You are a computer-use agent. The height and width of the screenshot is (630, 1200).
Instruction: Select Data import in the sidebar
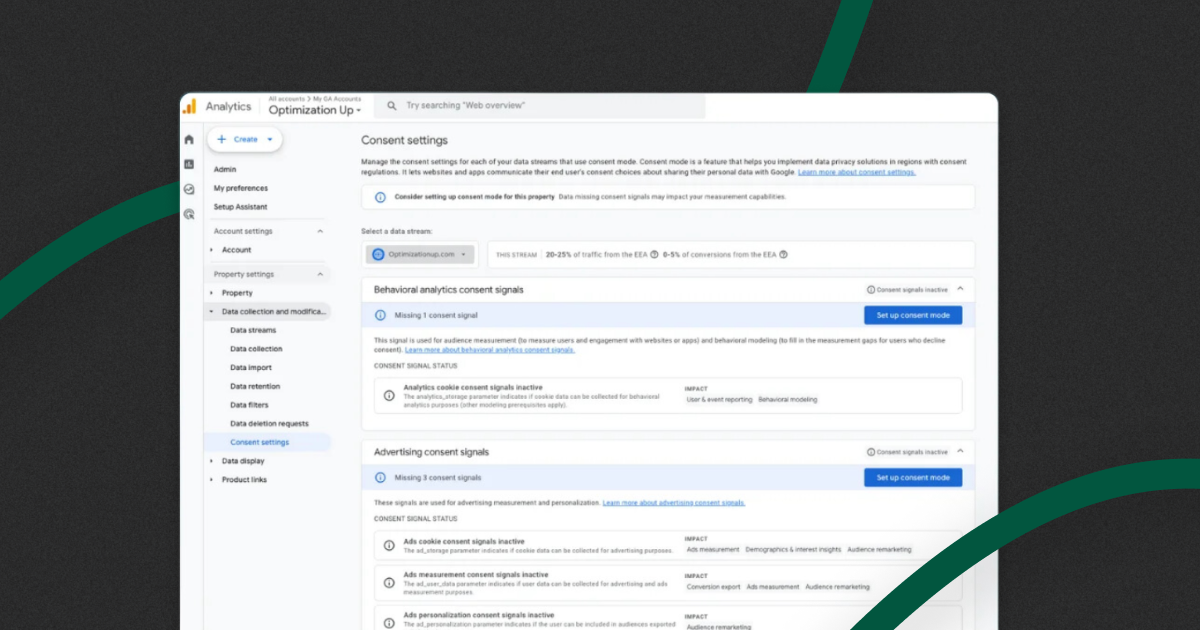tap(251, 368)
